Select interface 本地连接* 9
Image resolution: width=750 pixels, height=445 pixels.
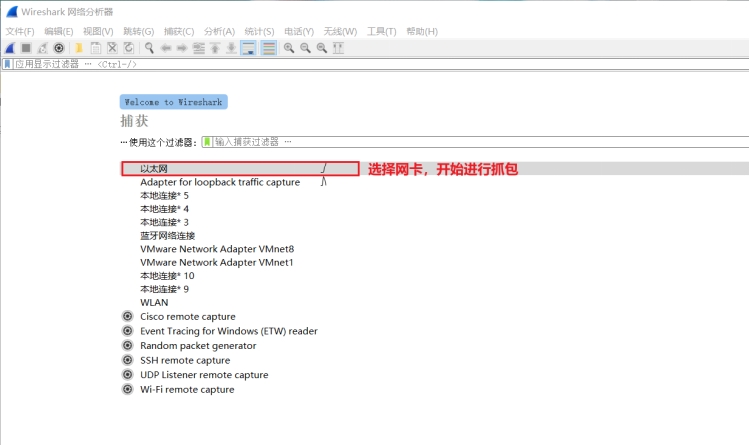point(164,289)
